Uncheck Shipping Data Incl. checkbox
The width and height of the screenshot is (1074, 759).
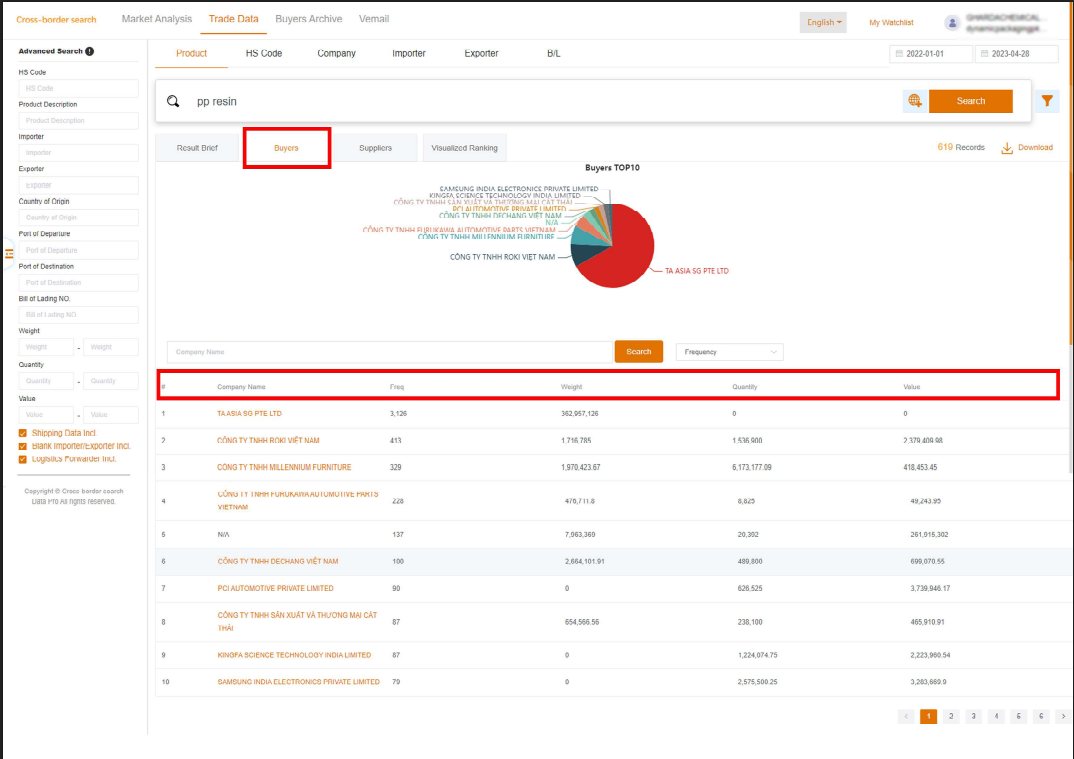click(23, 433)
